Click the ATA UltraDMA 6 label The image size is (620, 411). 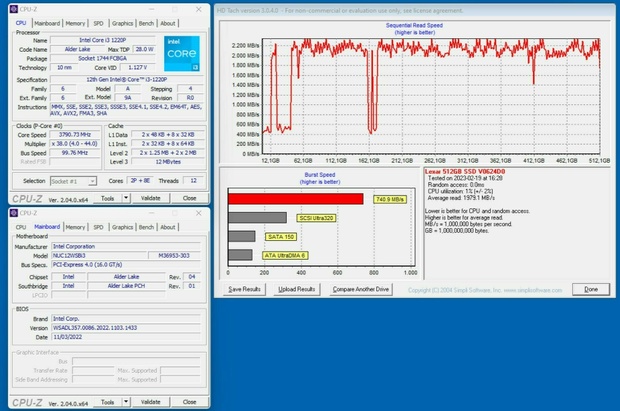tap(285, 256)
